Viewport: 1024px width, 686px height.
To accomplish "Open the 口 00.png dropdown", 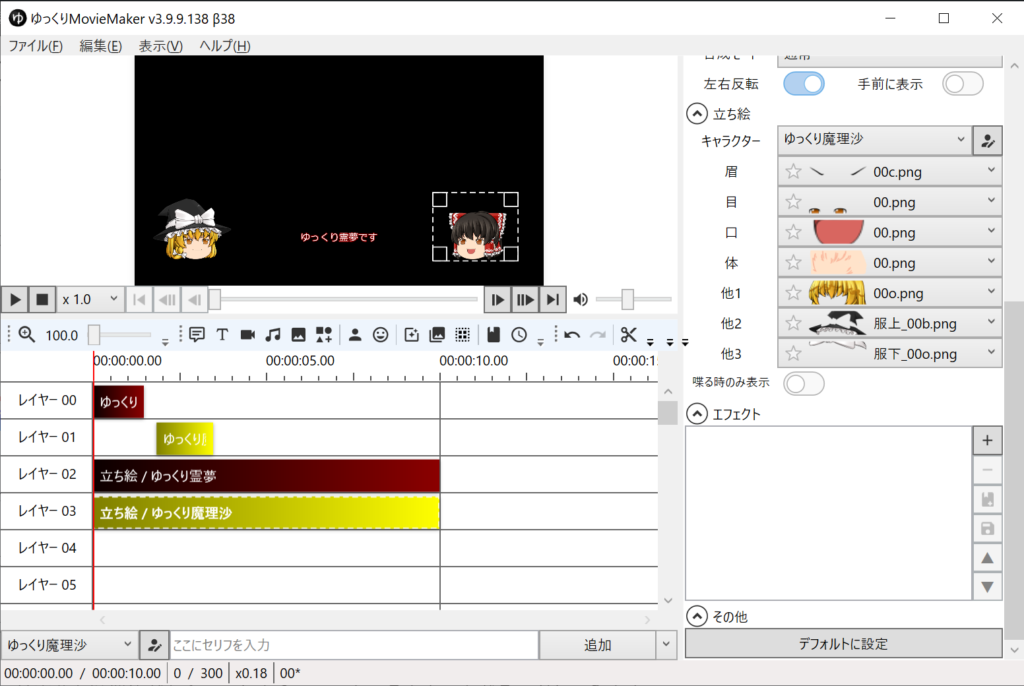I will coord(889,232).
